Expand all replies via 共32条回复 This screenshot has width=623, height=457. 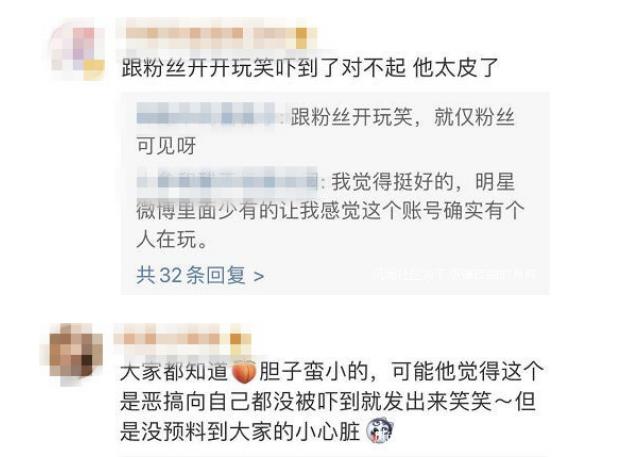pyautogui.click(x=200, y=275)
